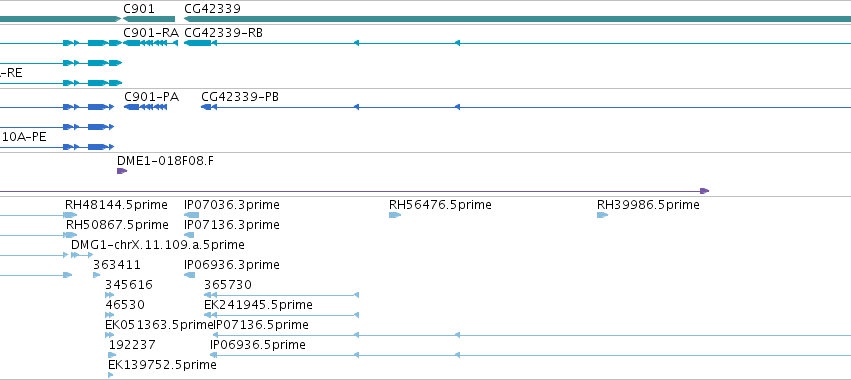
Task: Click the C901-RA transcript feature
Action: [x=150, y=43]
